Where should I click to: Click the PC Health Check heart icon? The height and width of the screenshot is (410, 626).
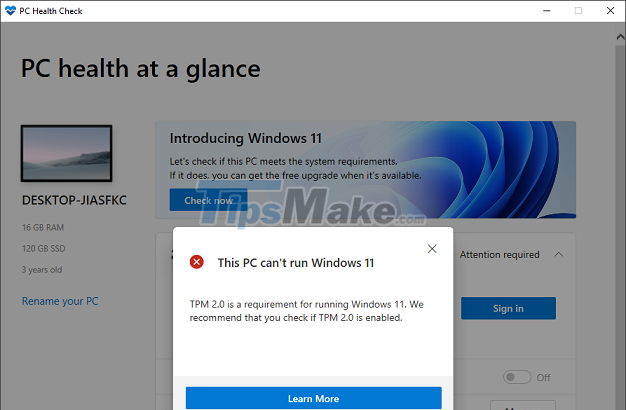point(10,11)
